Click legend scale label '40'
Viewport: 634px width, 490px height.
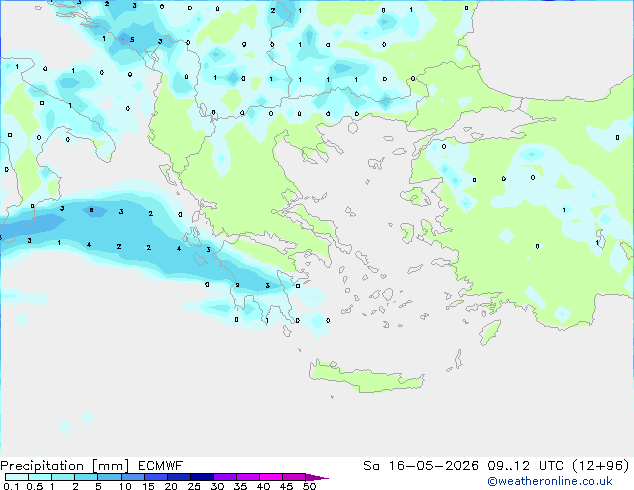pyautogui.click(x=263, y=486)
